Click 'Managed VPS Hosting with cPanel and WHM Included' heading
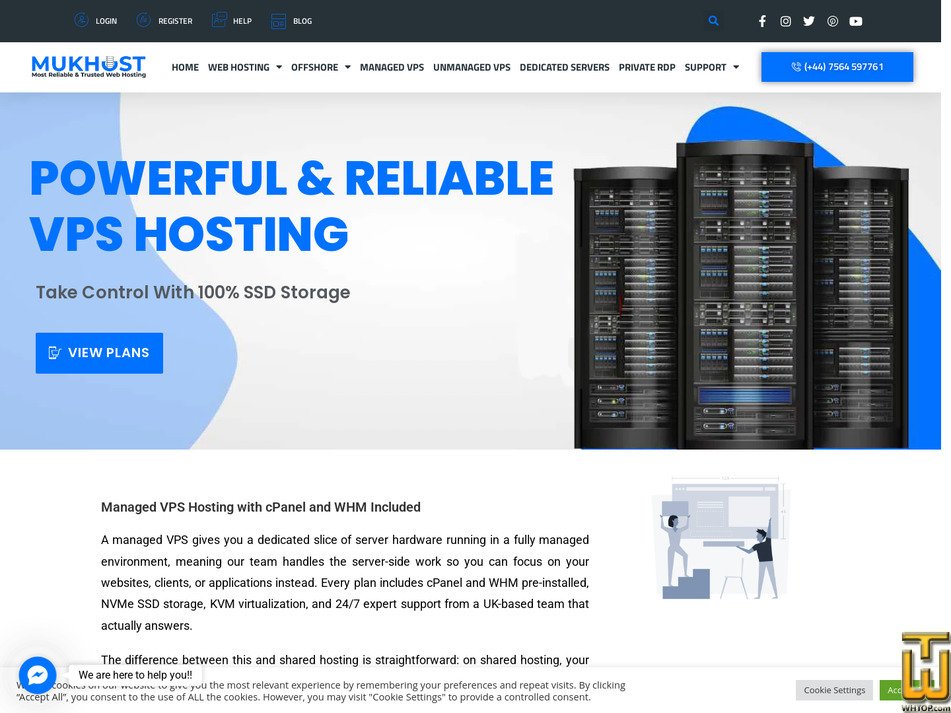This screenshot has height=713, width=951. click(x=261, y=507)
